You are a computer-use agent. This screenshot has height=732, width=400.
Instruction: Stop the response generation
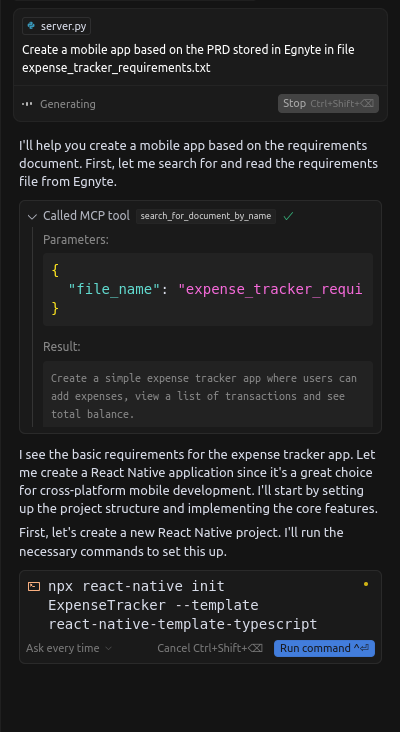tap(328, 104)
